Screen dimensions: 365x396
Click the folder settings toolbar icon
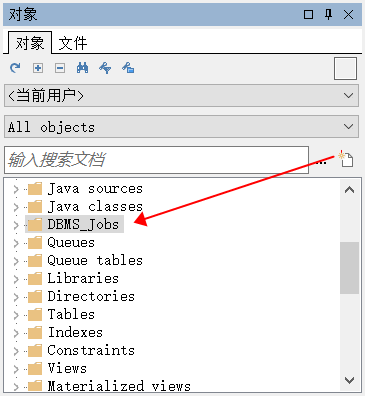(128, 68)
